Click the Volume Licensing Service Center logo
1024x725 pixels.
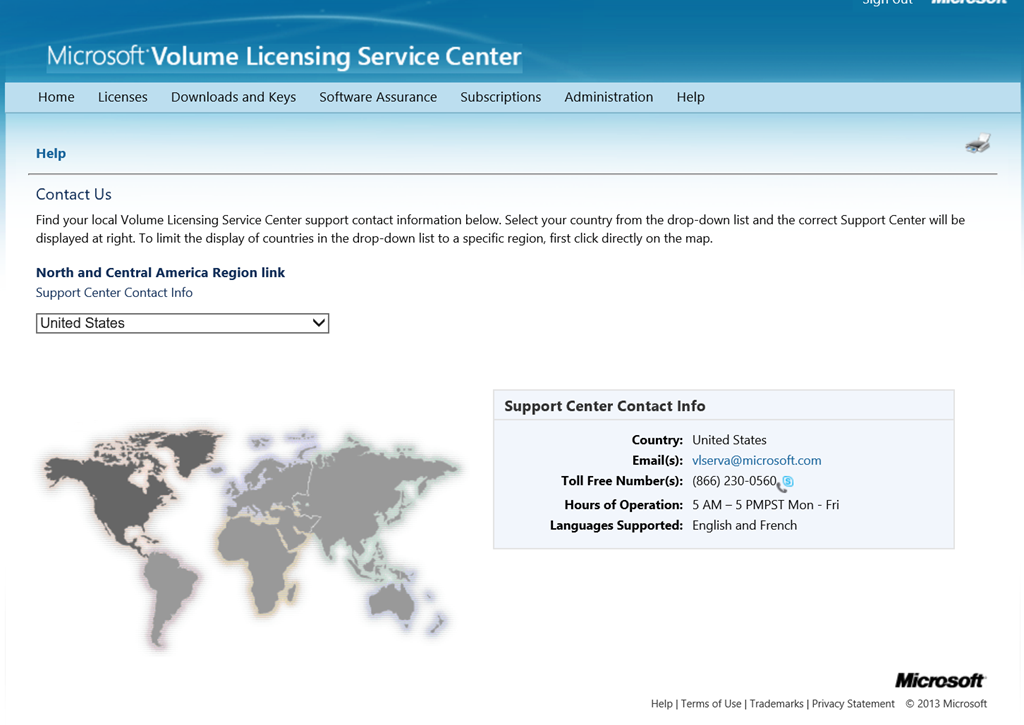pyautogui.click(x=284, y=56)
